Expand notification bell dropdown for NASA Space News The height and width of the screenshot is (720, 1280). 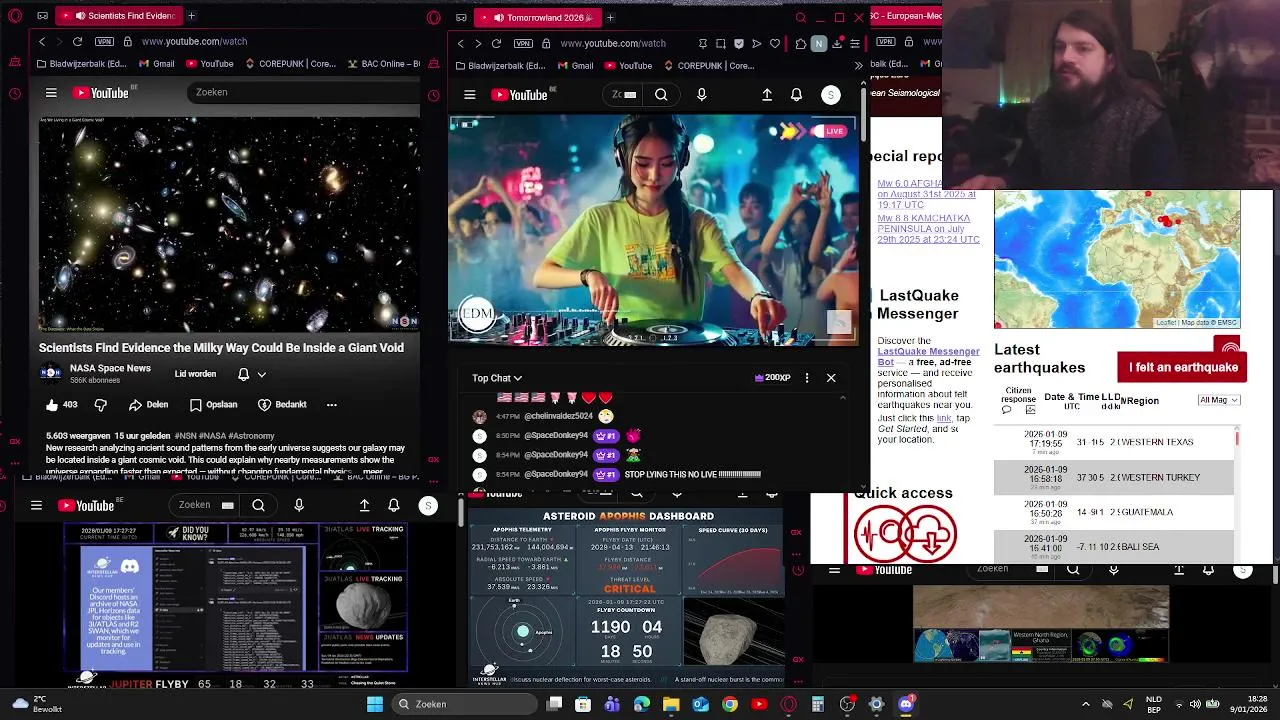pos(261,375)
